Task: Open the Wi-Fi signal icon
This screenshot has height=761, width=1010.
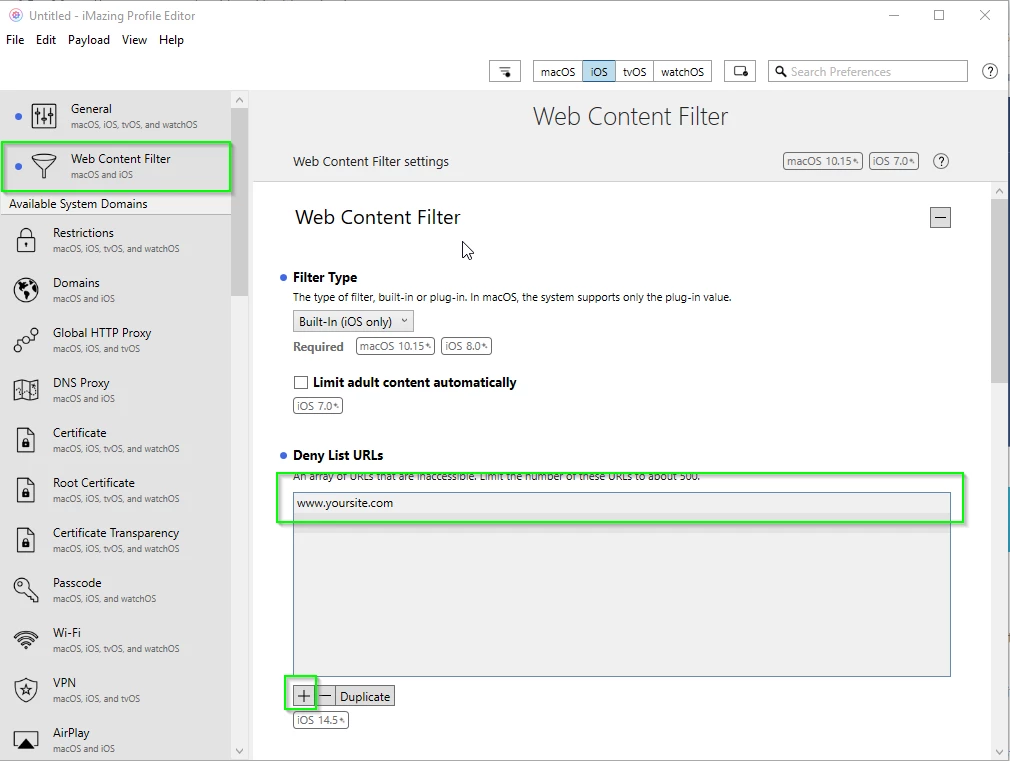Action: (x=26, y=640)
